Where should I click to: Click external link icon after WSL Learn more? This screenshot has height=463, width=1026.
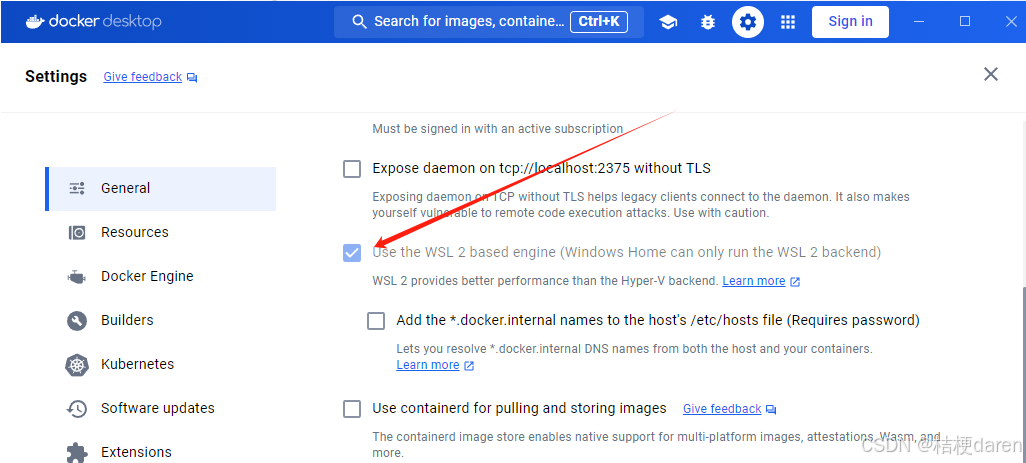point(795,281)
